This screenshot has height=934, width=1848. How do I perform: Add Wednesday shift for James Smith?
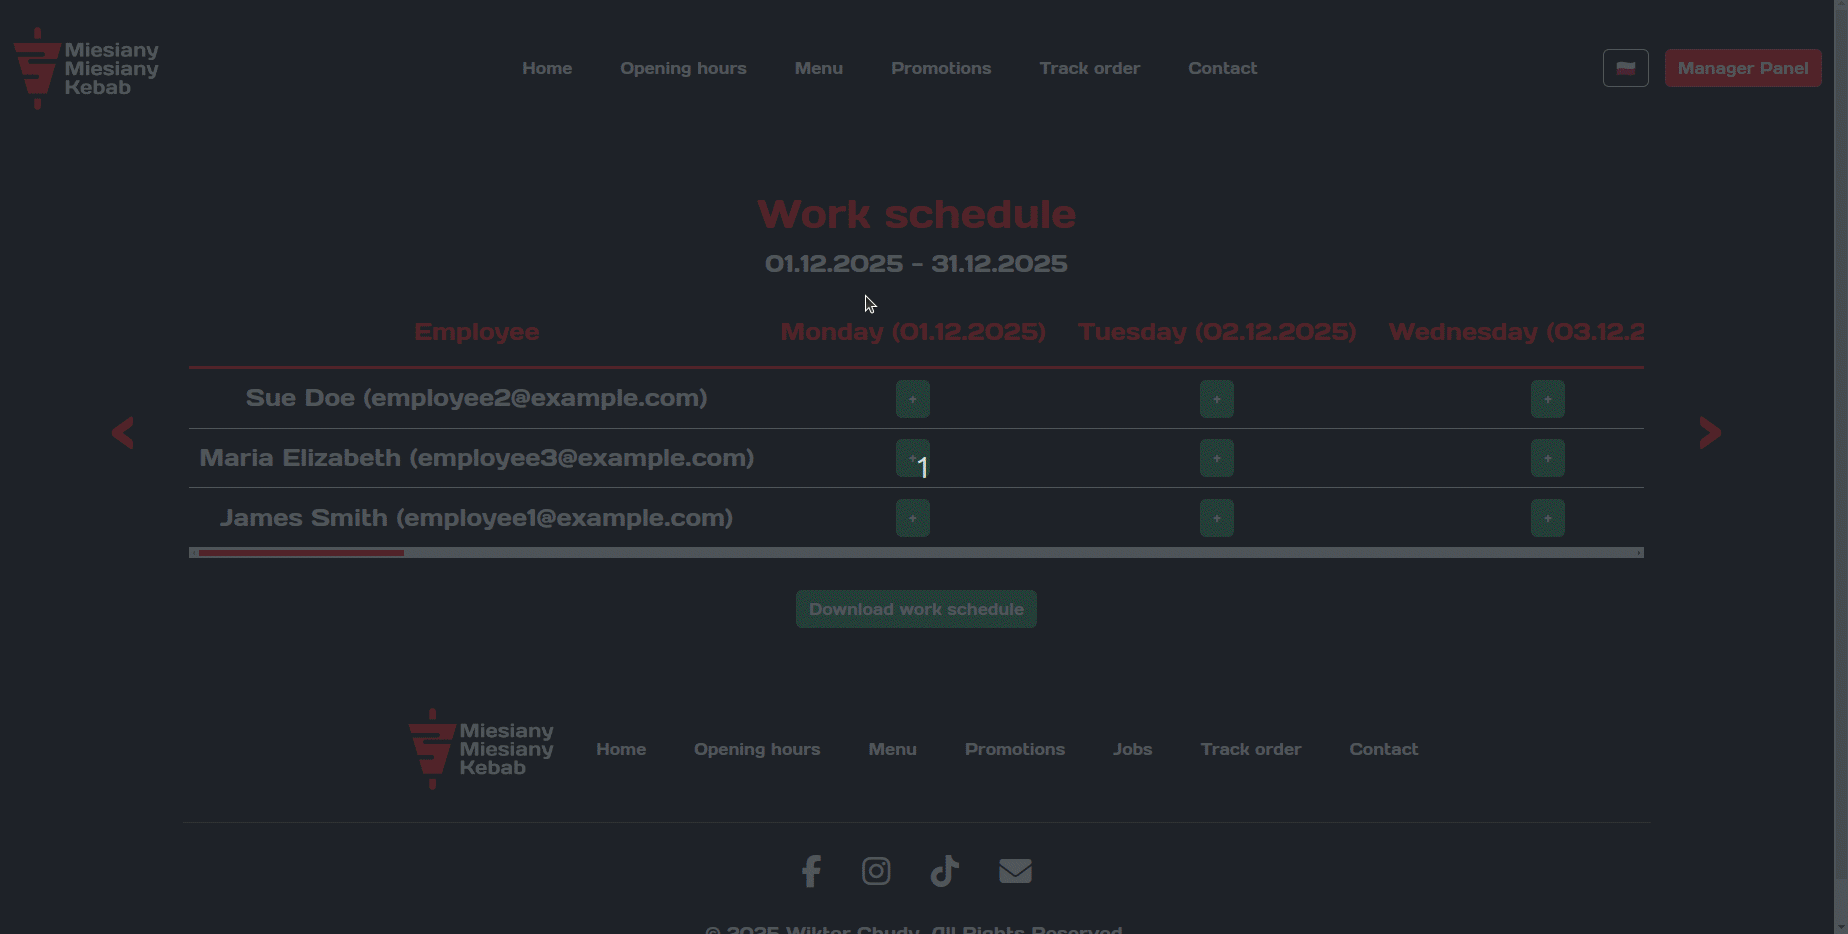pos(1547,518)
